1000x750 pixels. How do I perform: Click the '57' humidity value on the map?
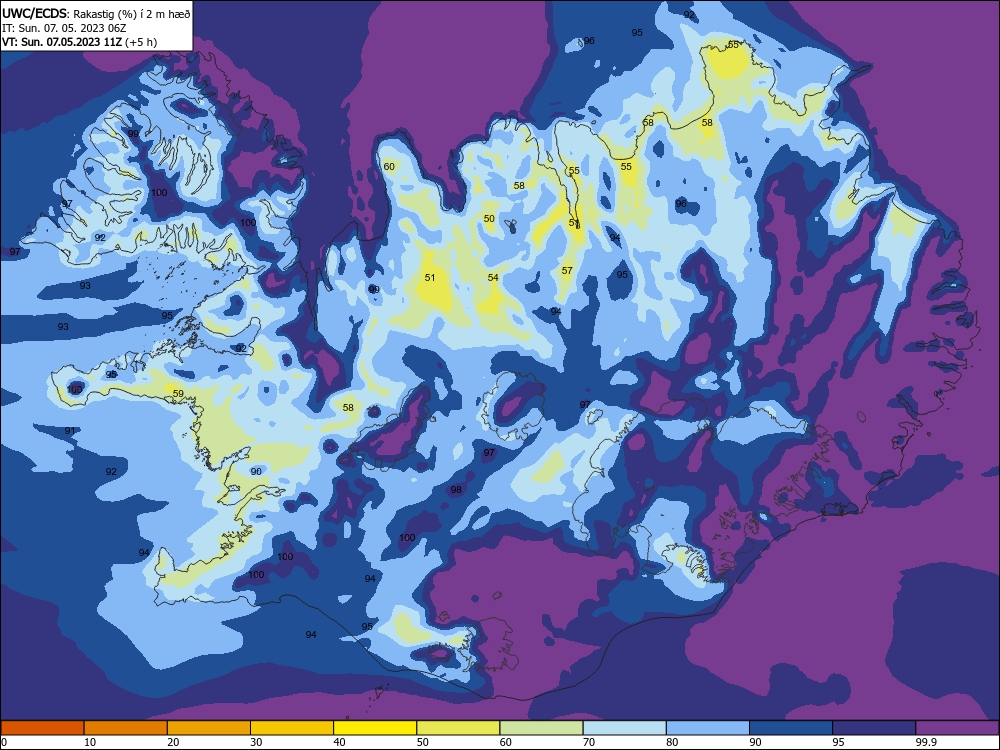tap(567, 270)
